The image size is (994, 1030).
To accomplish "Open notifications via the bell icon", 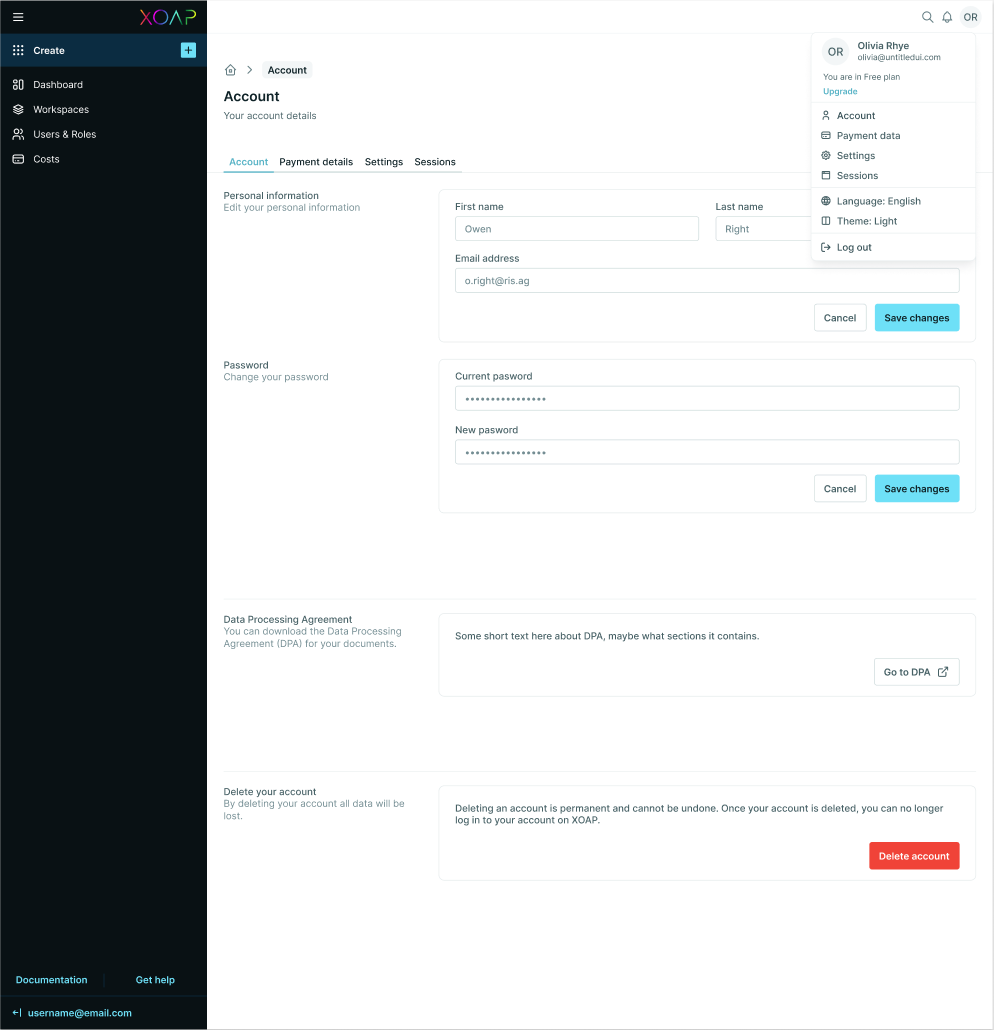I will point(947,17).
